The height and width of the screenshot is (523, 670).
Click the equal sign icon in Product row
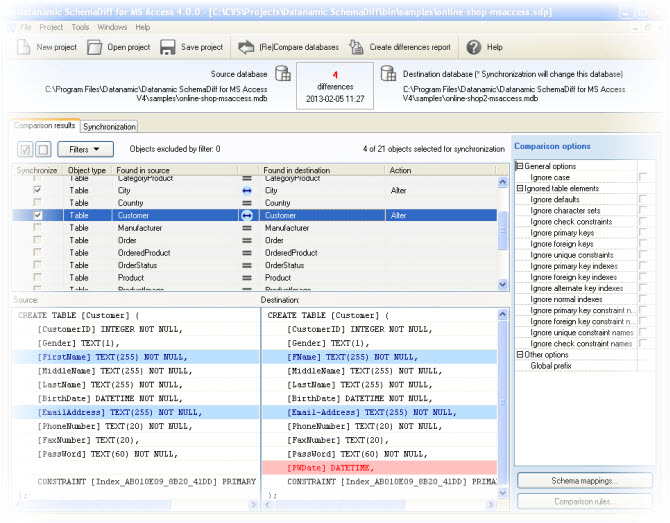[247, 277]
